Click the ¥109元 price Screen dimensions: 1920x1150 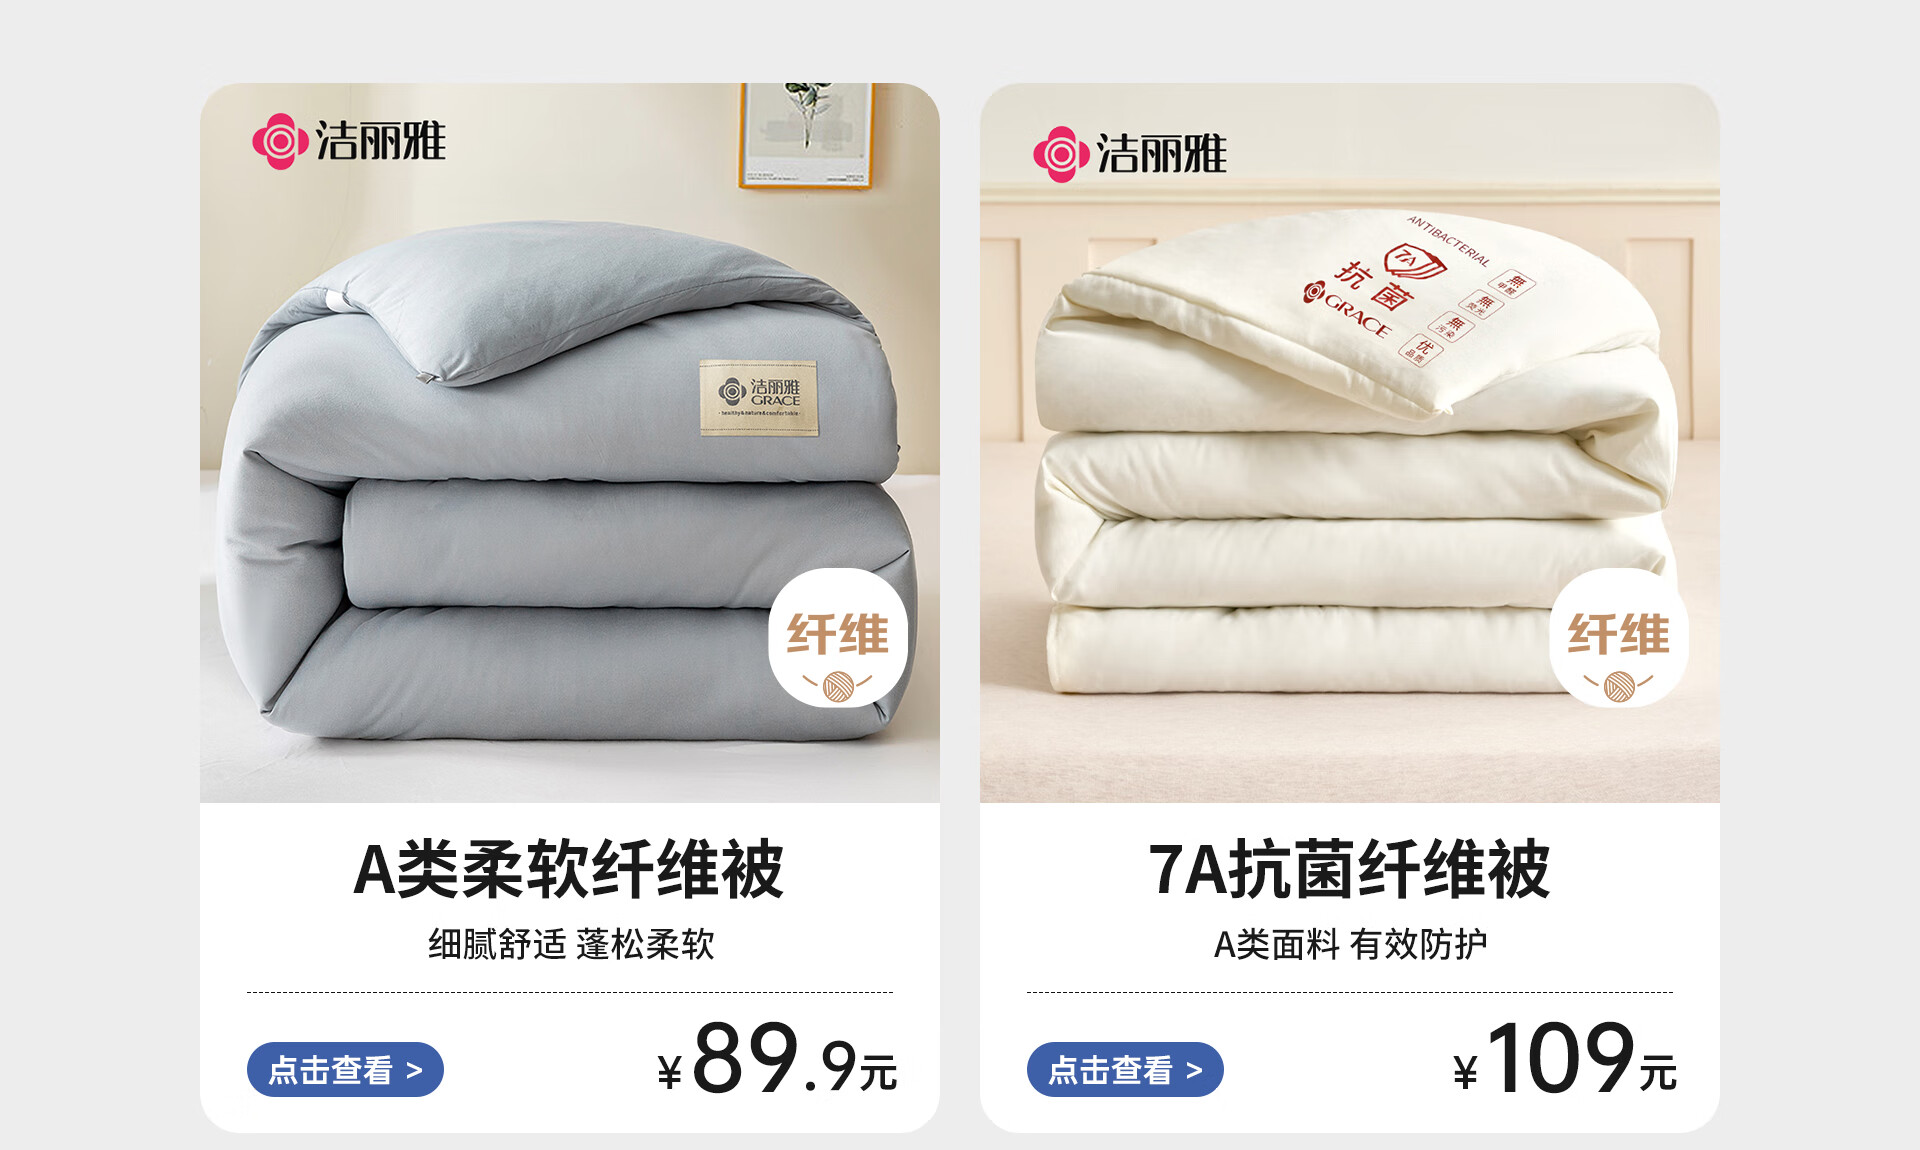tap(1565, 1059)
